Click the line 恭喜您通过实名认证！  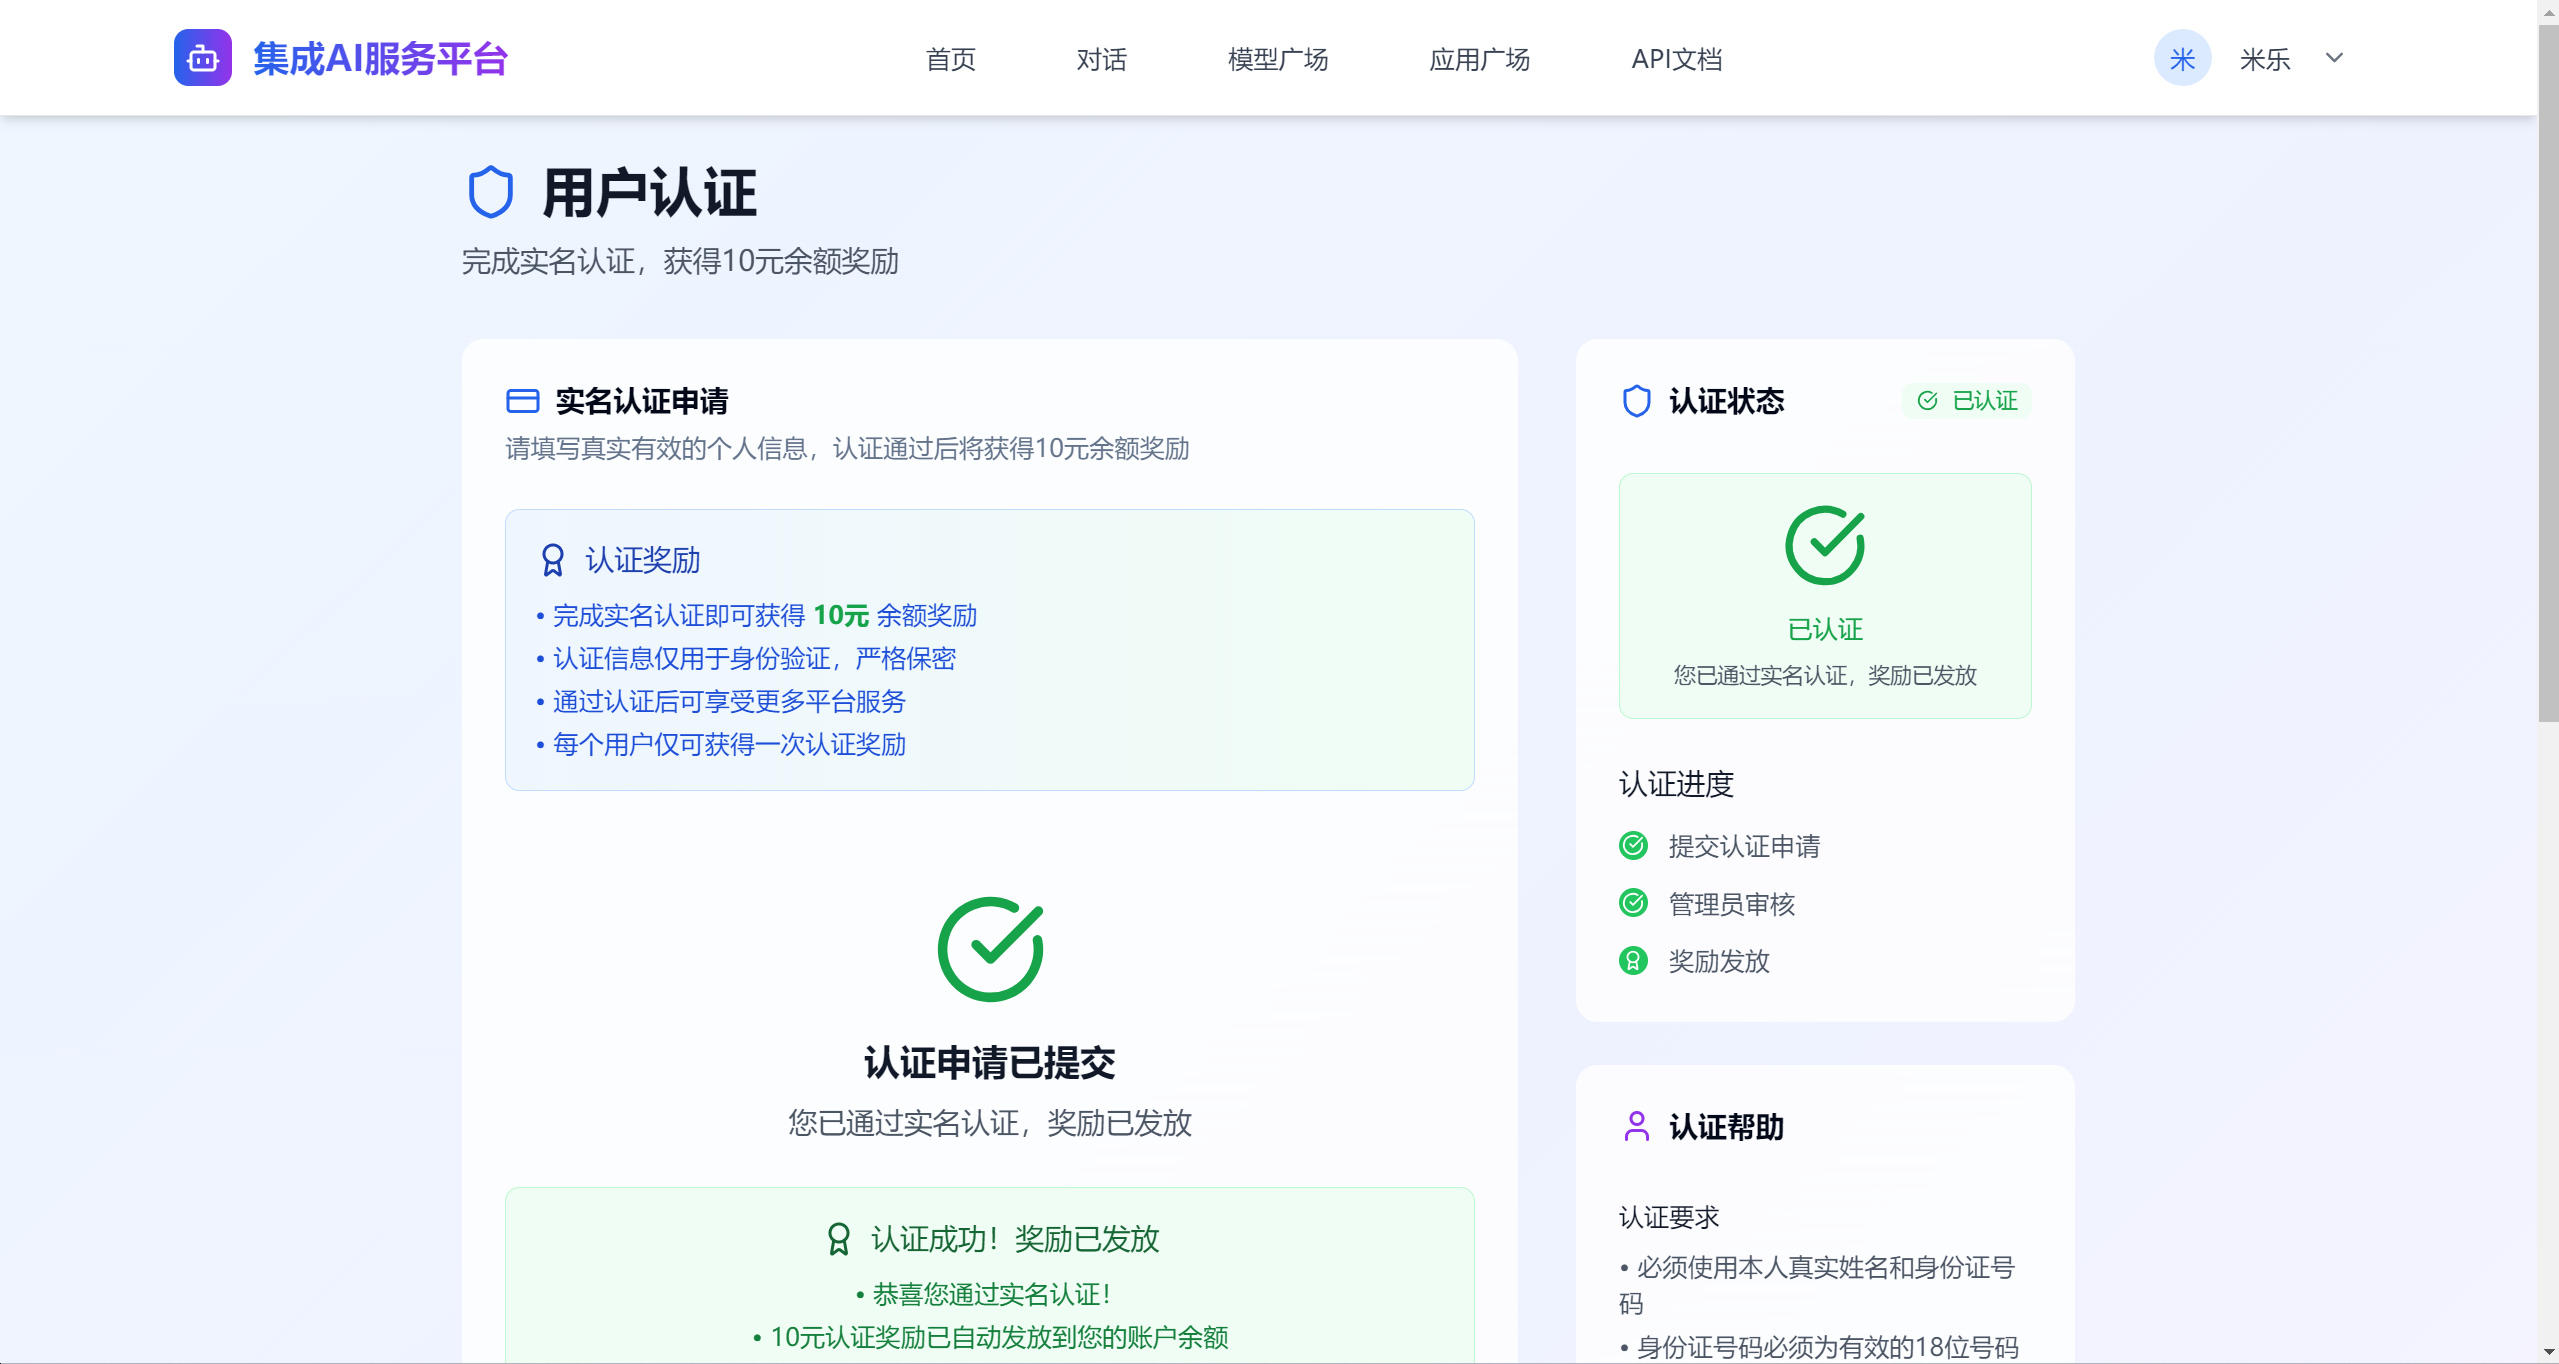(x=984, y=1294)
